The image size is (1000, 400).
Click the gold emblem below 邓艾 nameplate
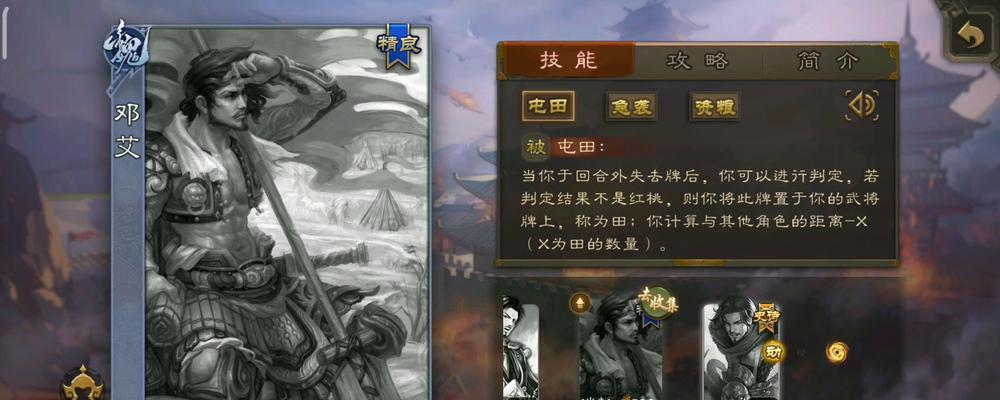click(83, 383)
